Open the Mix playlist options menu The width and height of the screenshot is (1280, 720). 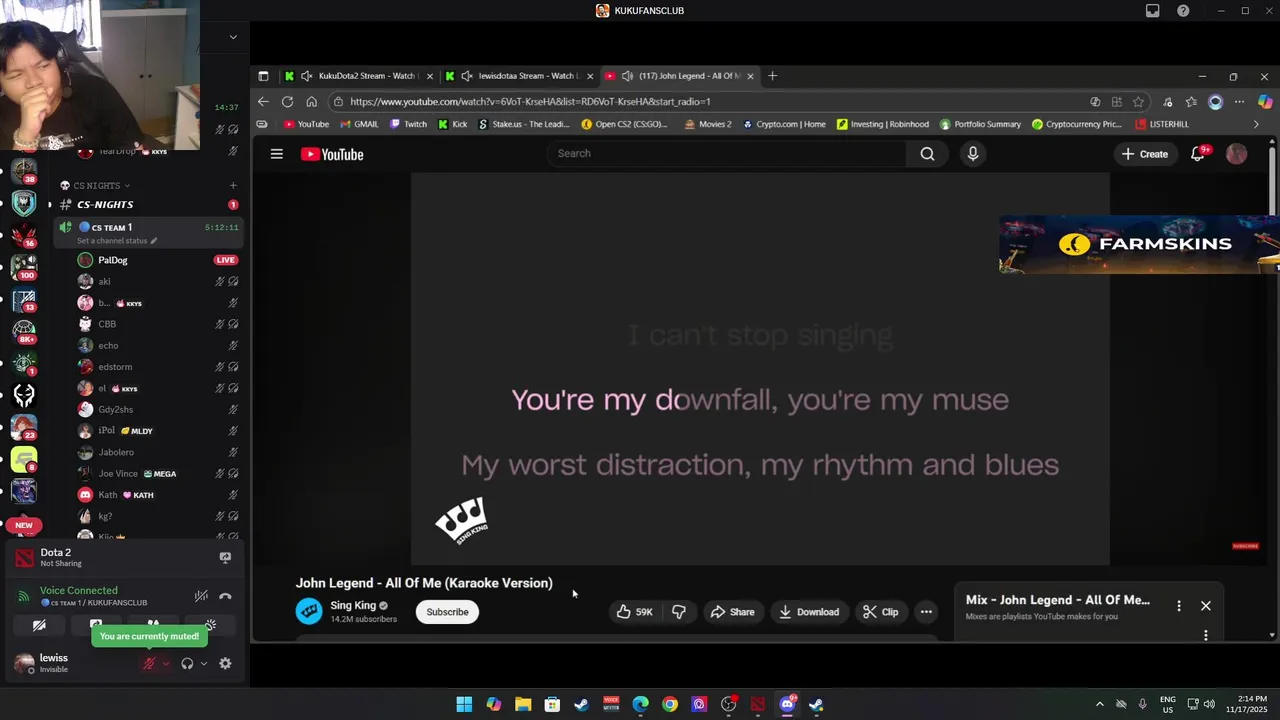(x=1179, y=606)
